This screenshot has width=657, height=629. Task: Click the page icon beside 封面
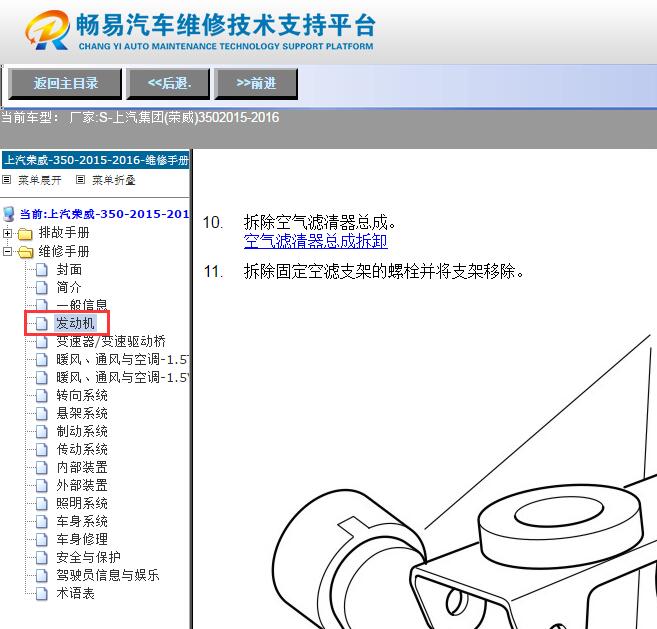[41, 270]
